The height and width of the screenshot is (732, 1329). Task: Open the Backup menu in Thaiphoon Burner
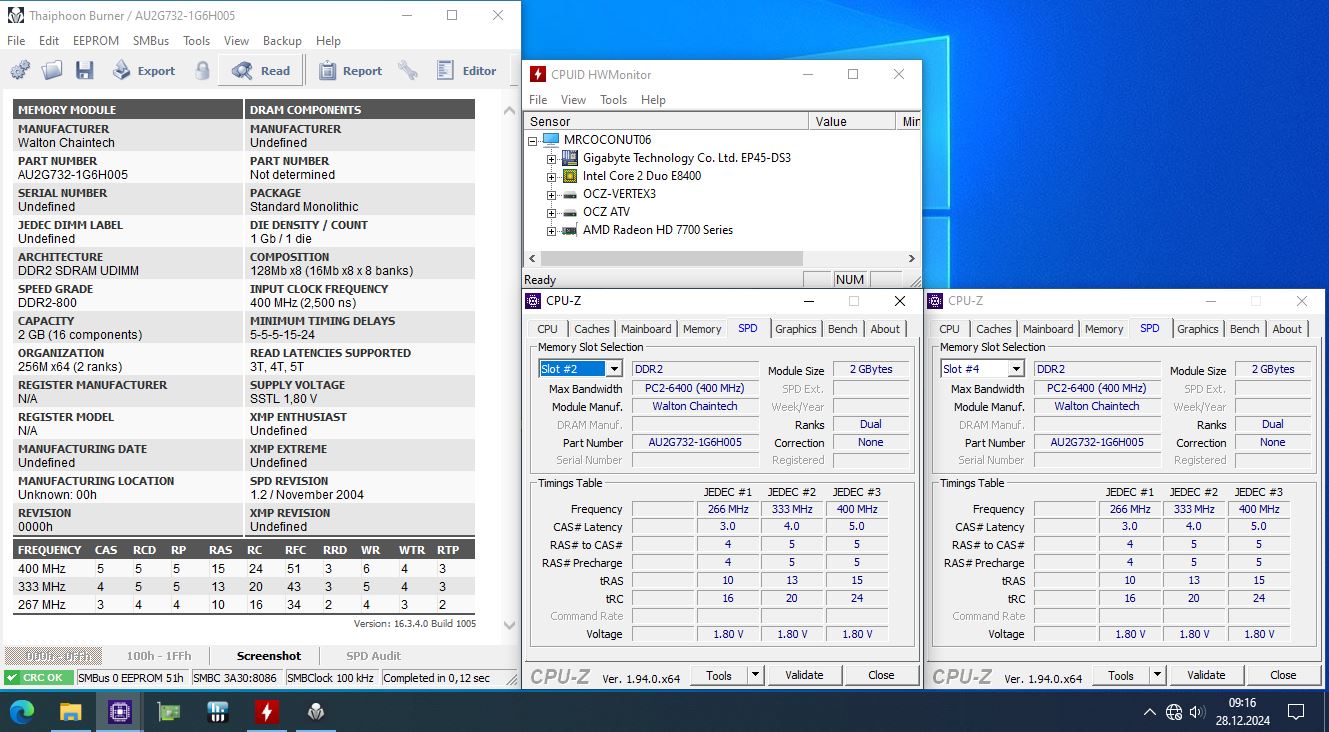(282, 41)
